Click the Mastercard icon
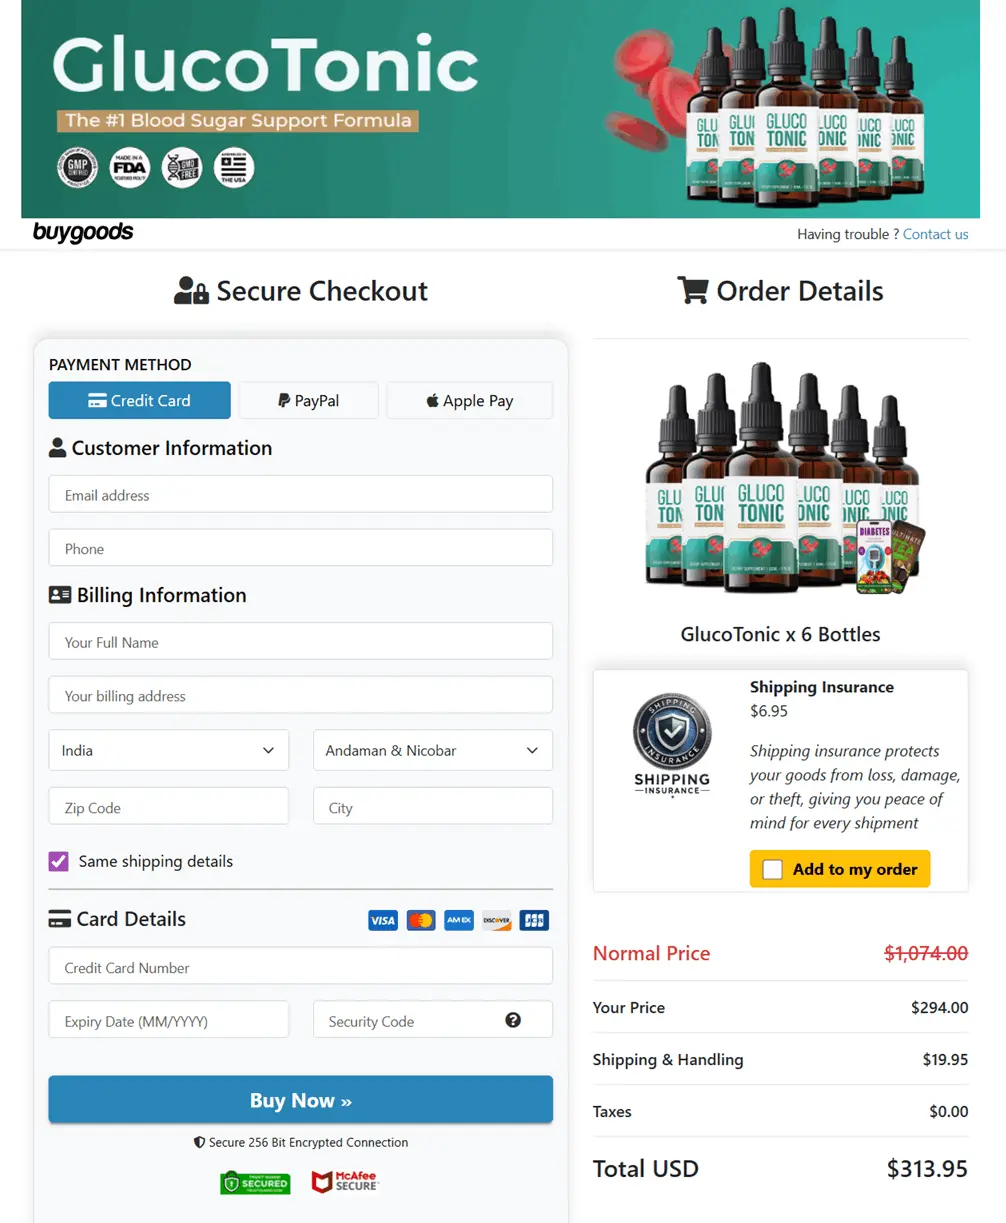The height and width of the screenshot is (1223, 1006). pos(421,920)
